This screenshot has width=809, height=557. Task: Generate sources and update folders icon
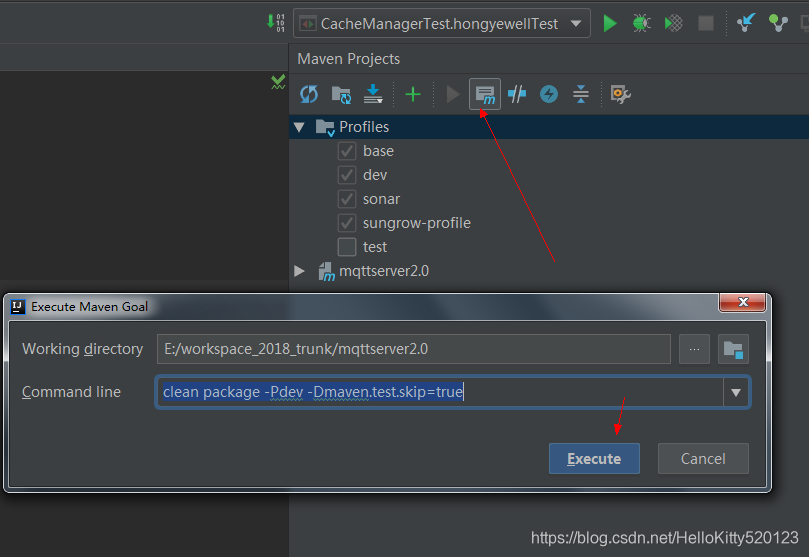(341, 94)
